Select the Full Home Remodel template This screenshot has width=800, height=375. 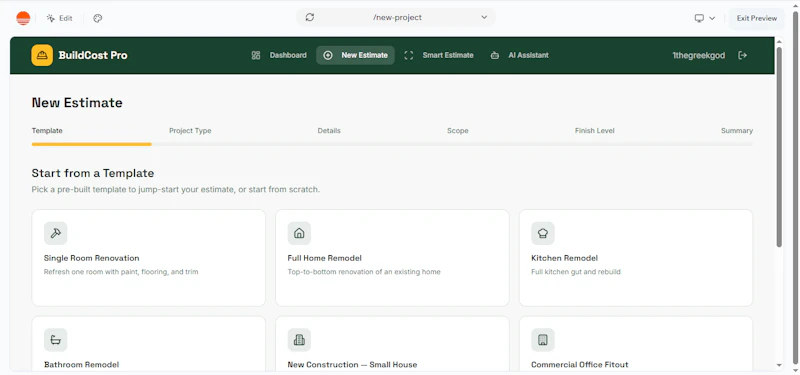click(392, 258)
